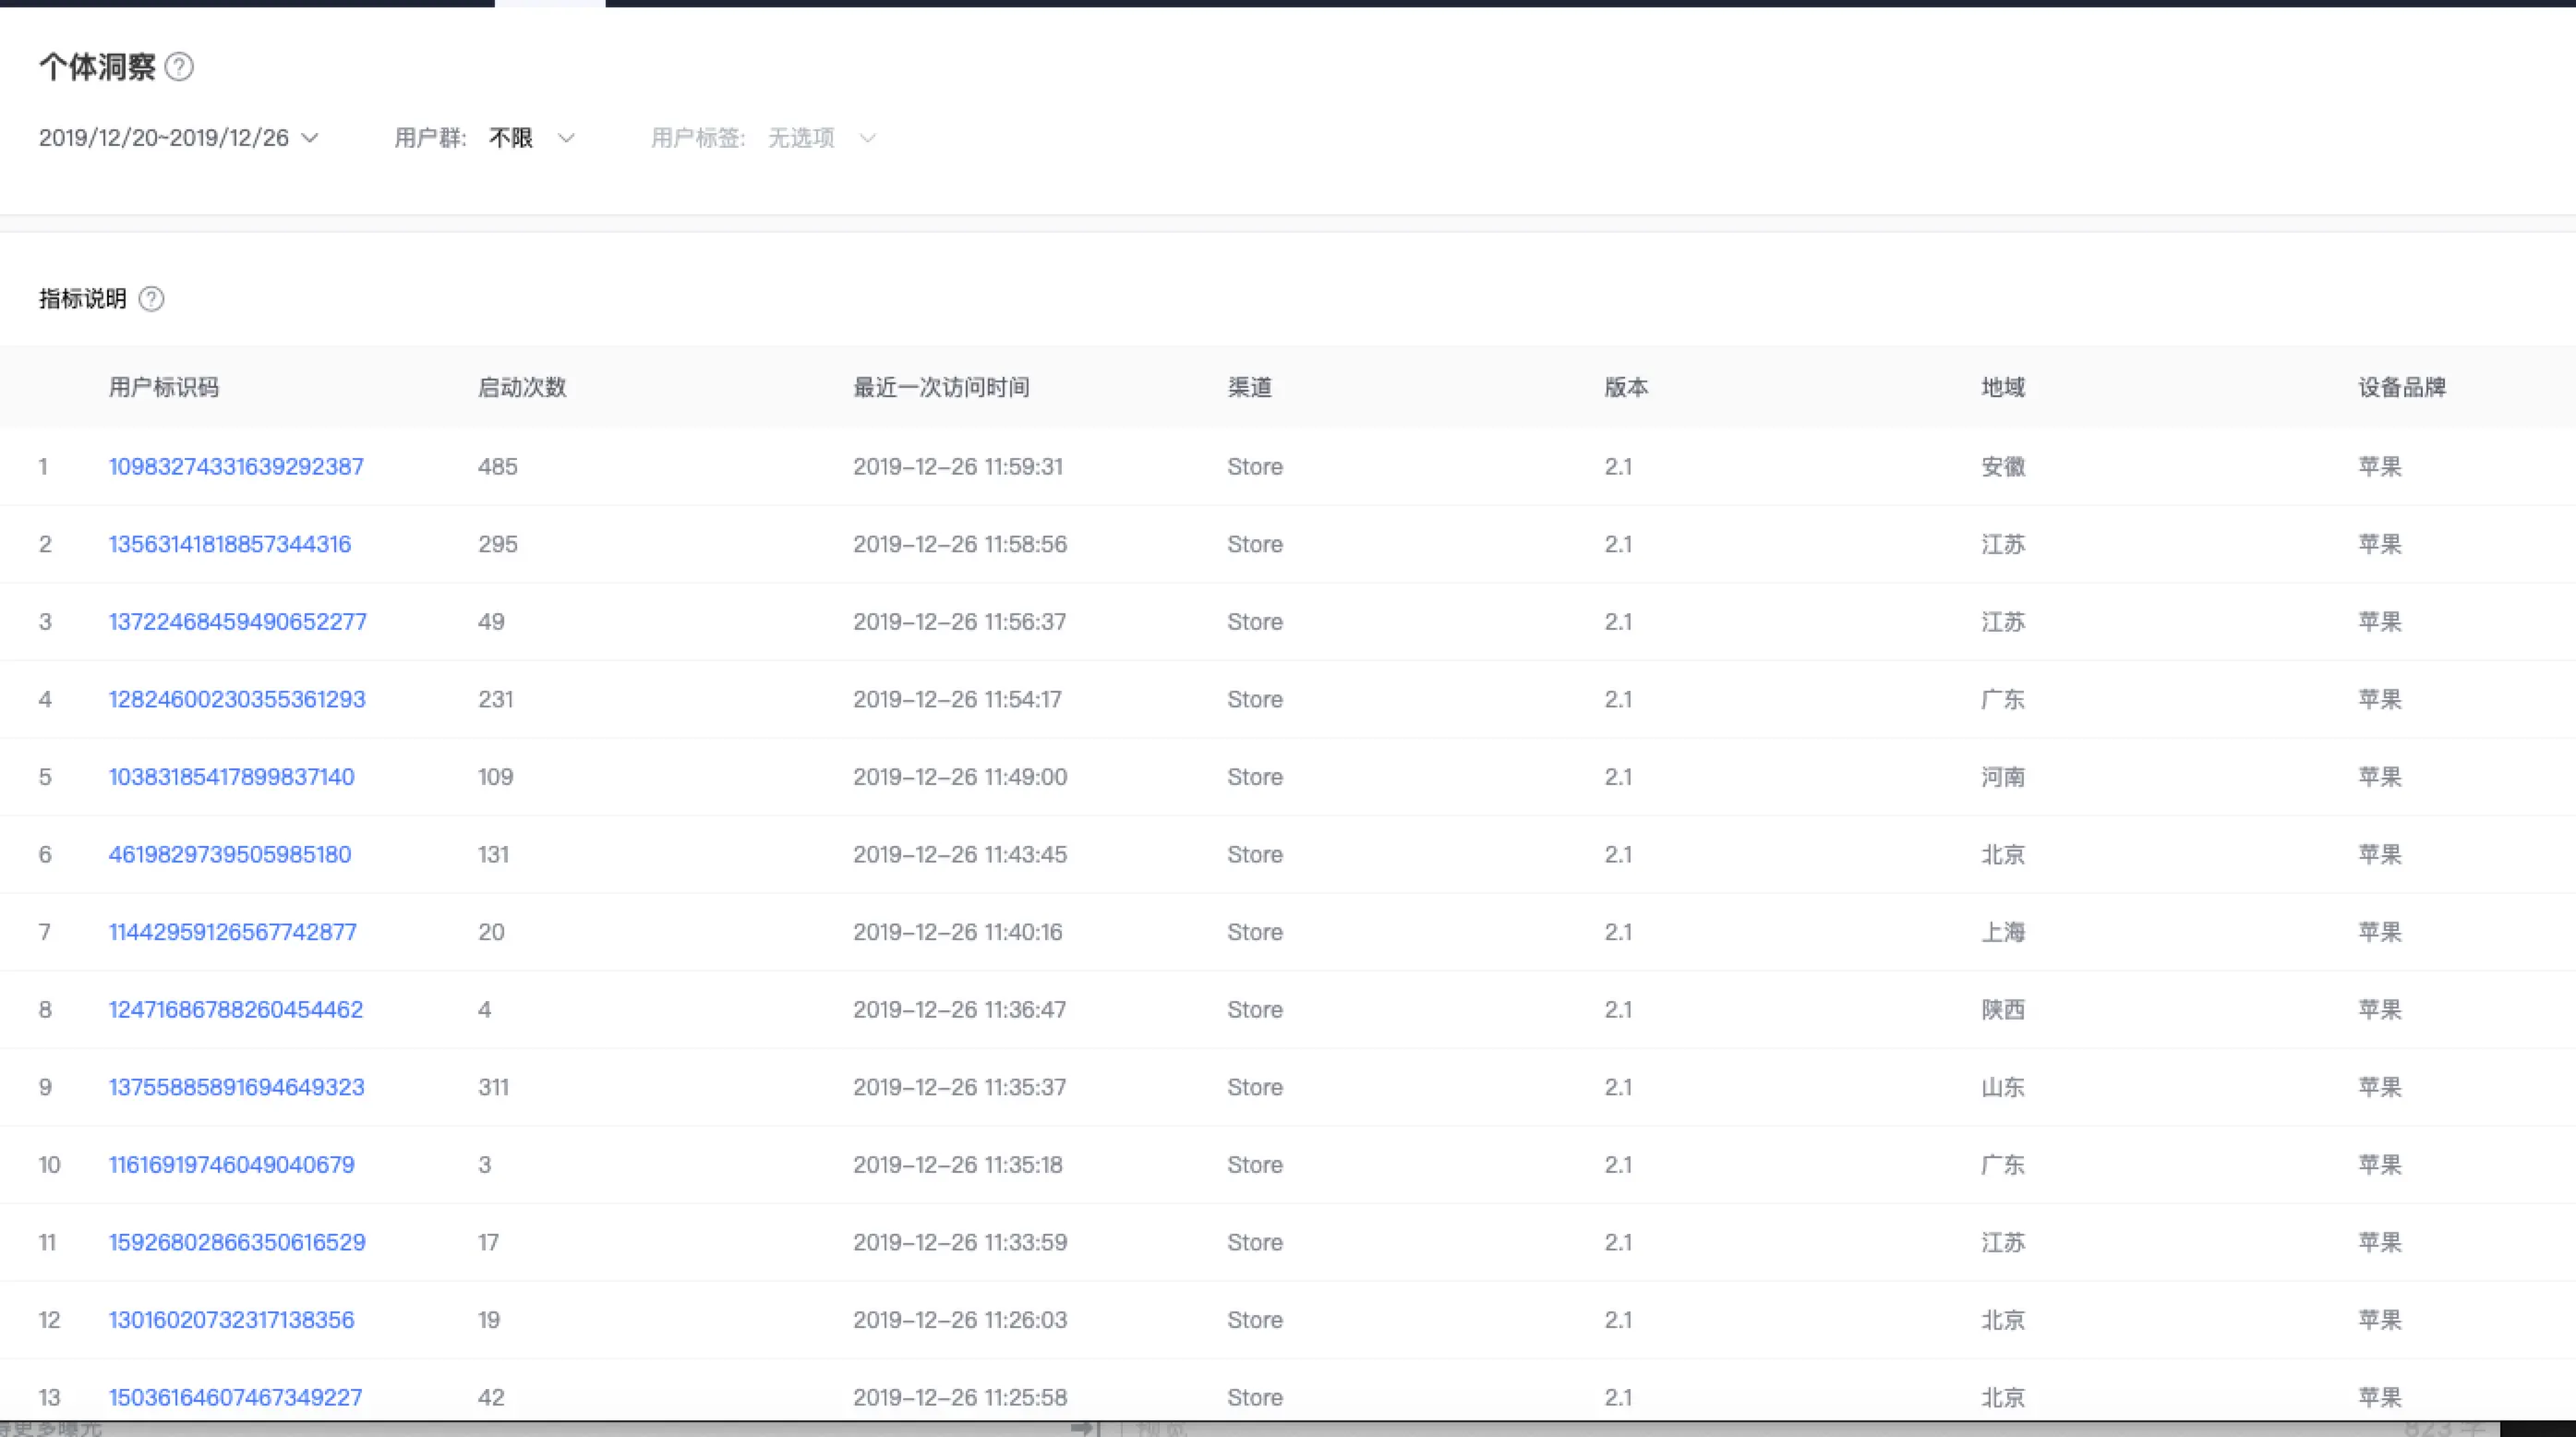View user 13755885891694649323 details

(236, 1087)
